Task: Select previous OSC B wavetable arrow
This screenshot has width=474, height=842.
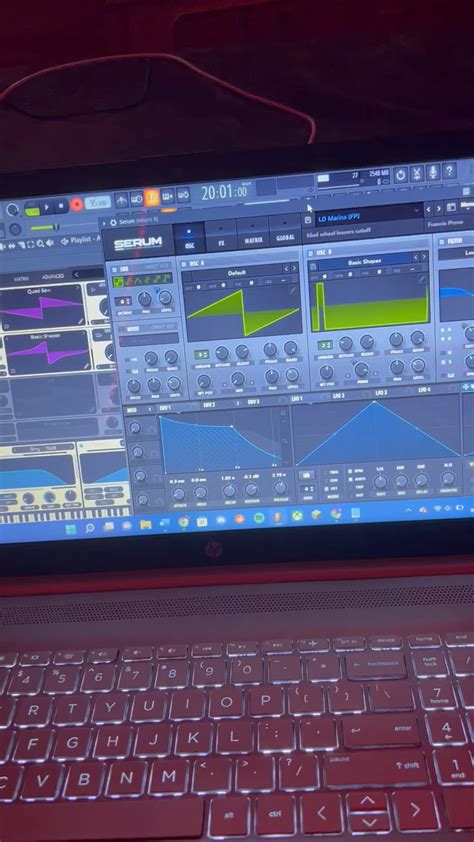Action: [x=417, y=257]
